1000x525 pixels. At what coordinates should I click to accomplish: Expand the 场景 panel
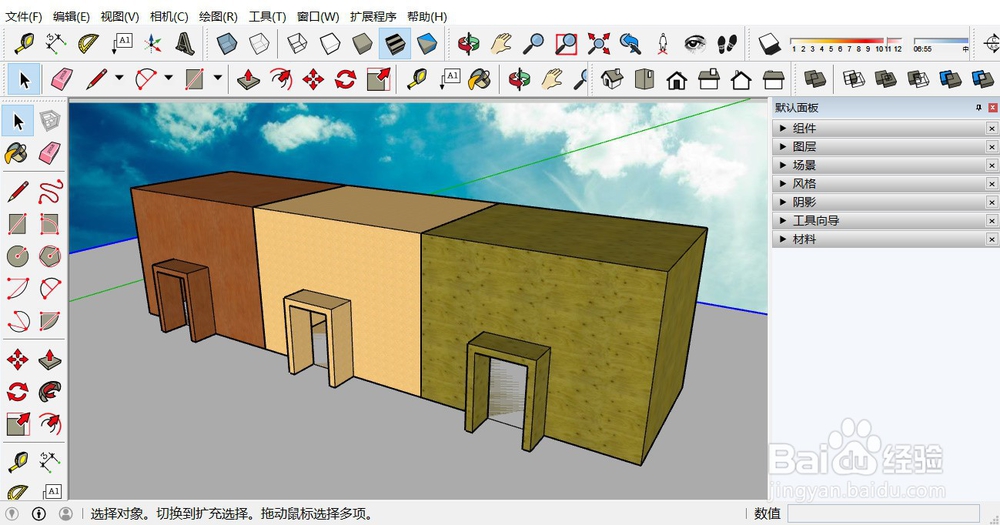pyautogui.click(x=880, y=165)
